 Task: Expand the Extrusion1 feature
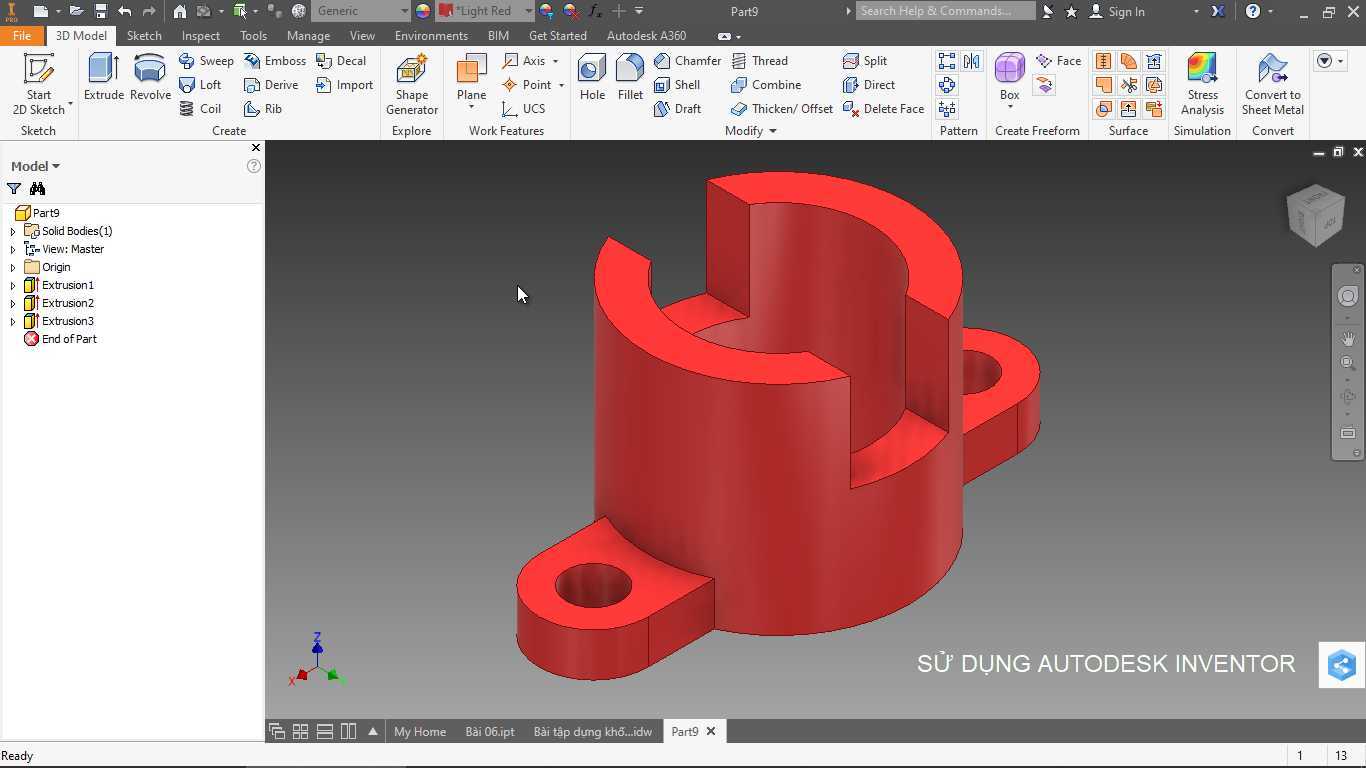pyautogui.click(x=13, y=285)
